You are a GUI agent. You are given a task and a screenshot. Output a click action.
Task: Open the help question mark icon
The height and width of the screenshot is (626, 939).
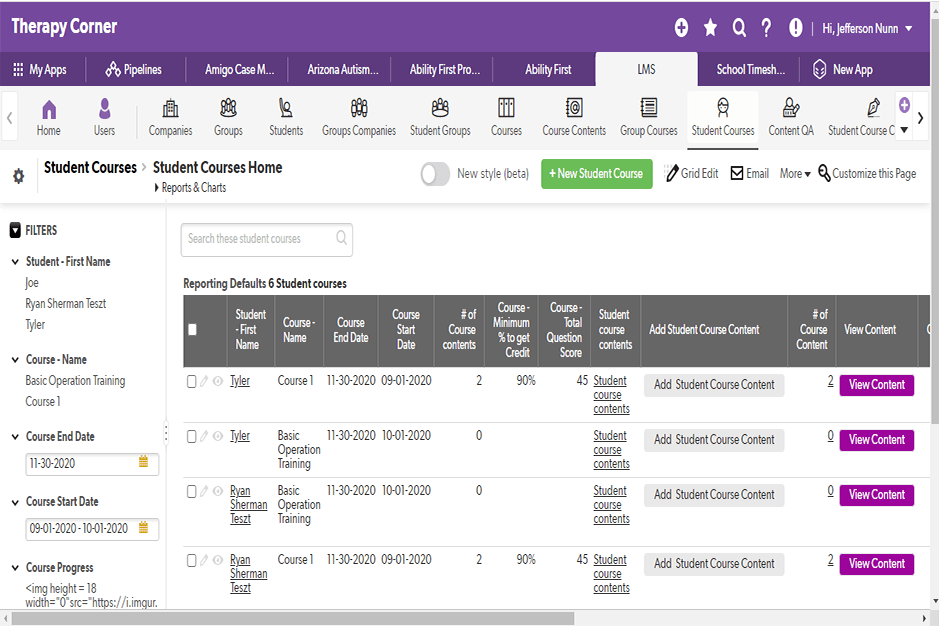click(767, 28)
